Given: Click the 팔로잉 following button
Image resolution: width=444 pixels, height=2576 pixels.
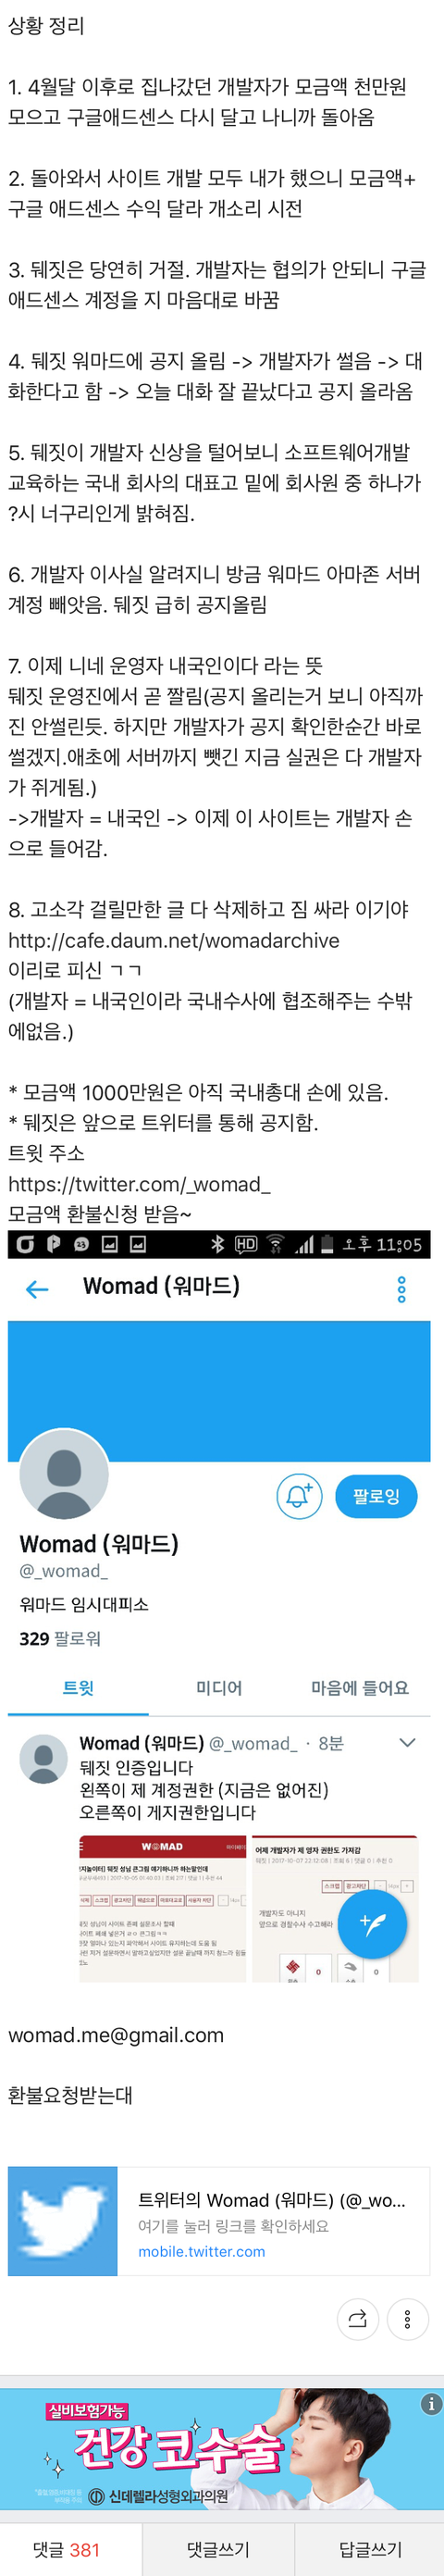Looking at the screenshot, I should click(376, 1496).
